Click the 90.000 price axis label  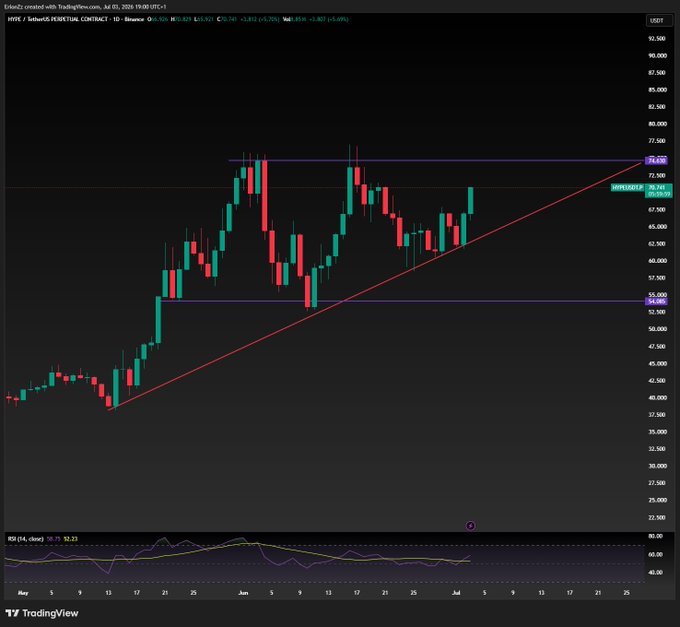[x=657, y=56]
